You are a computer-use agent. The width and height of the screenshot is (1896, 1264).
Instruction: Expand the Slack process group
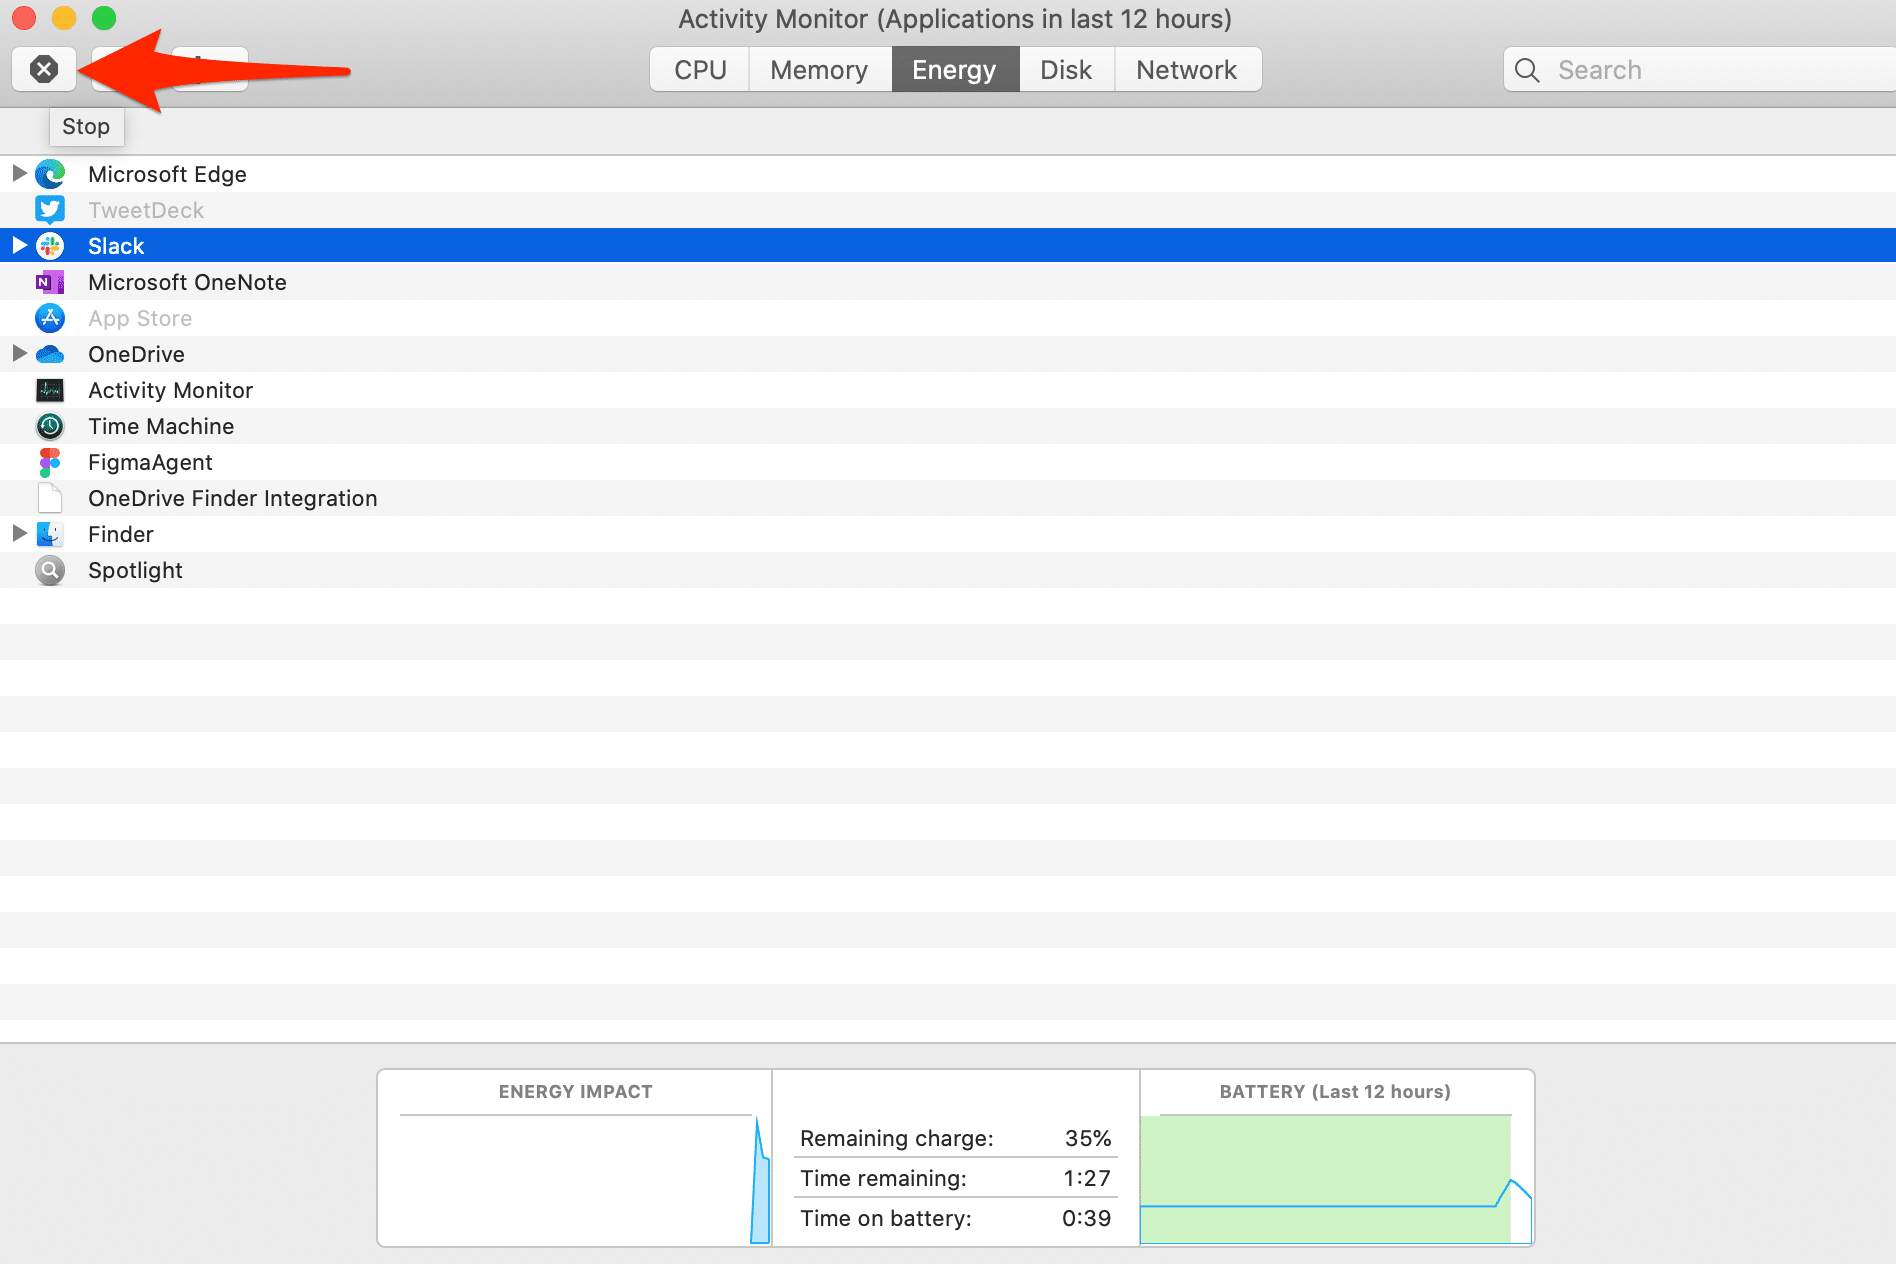tap(19, 245)
